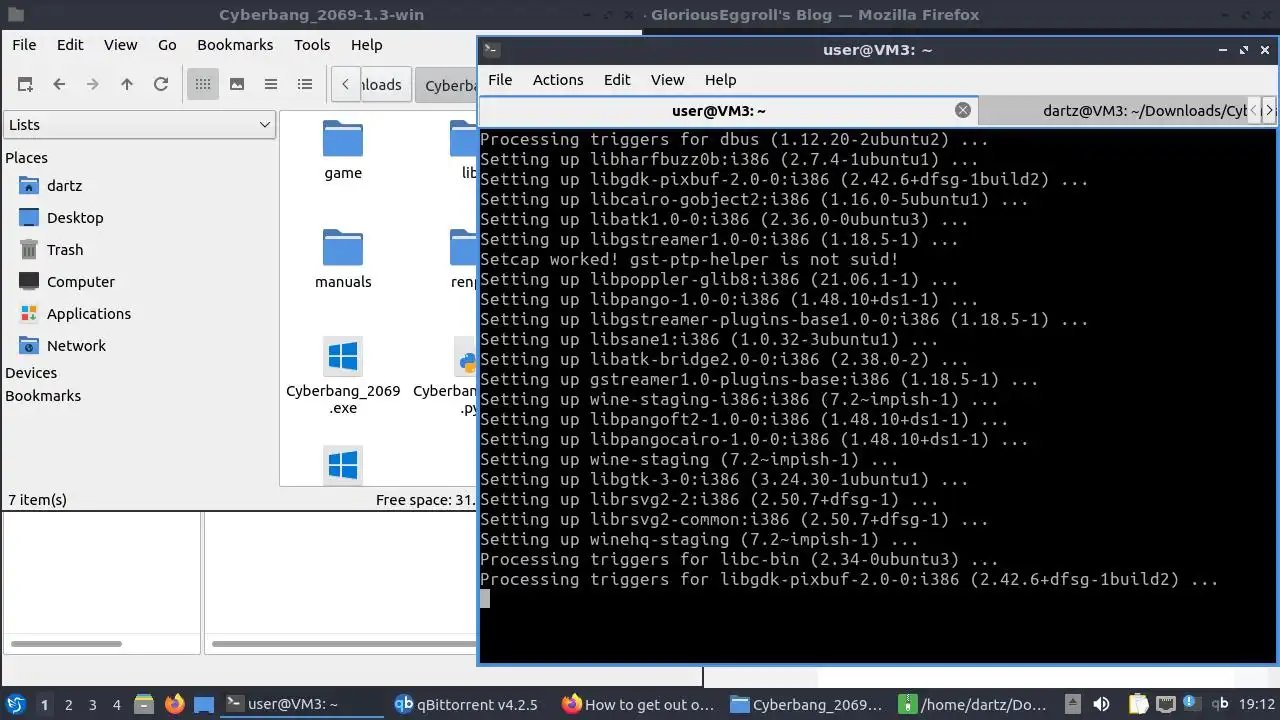The height and width of the screenshot is (720, 1280).
Task: Switch to user@VM3 terminal tab
Action: pyautogui.click(x=719, y=111)
